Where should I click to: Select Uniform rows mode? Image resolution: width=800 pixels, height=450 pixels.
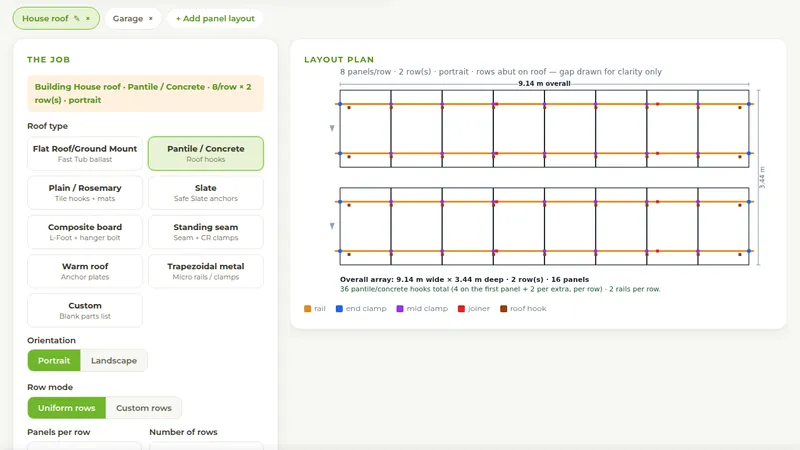[67, 408]
